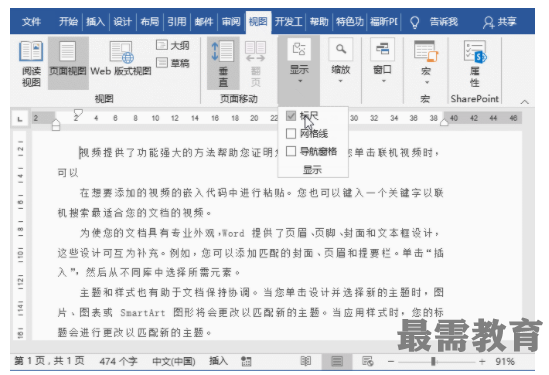549x375 pixels.
Task: Click the right indent marker on ruler
Action: (444, 122)
